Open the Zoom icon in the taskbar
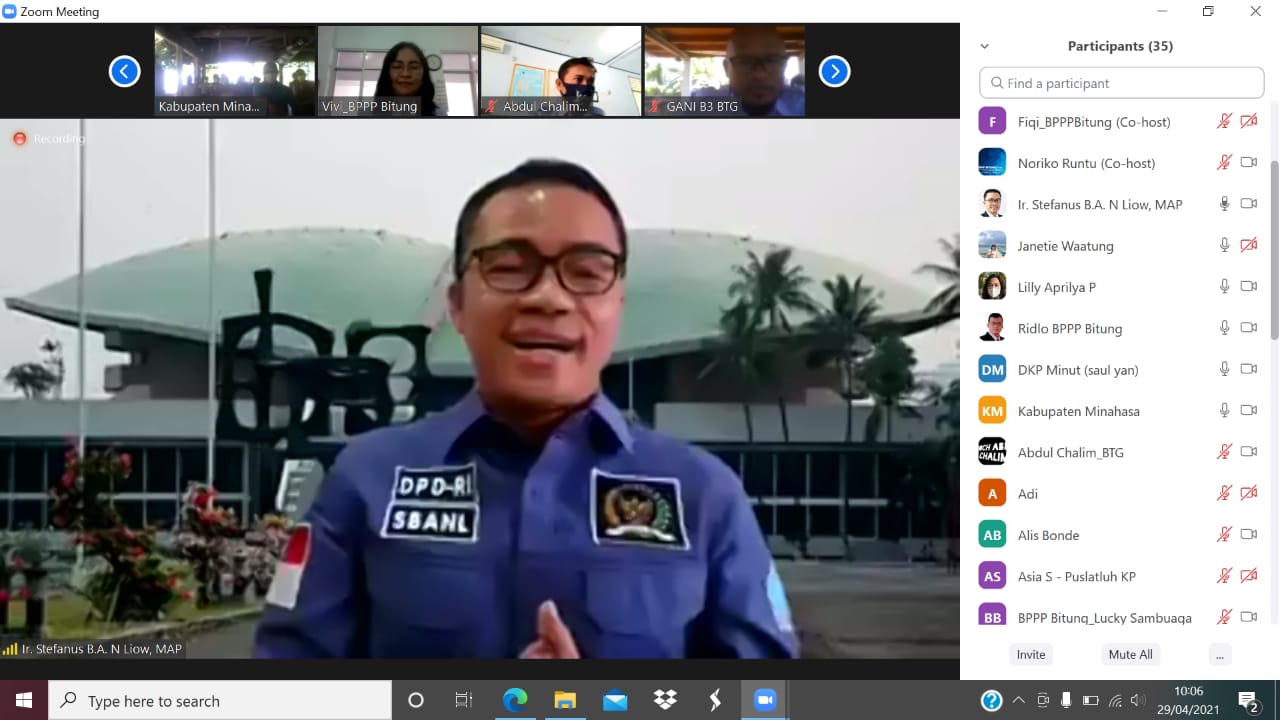1280x720 pixels. [765, 700]
